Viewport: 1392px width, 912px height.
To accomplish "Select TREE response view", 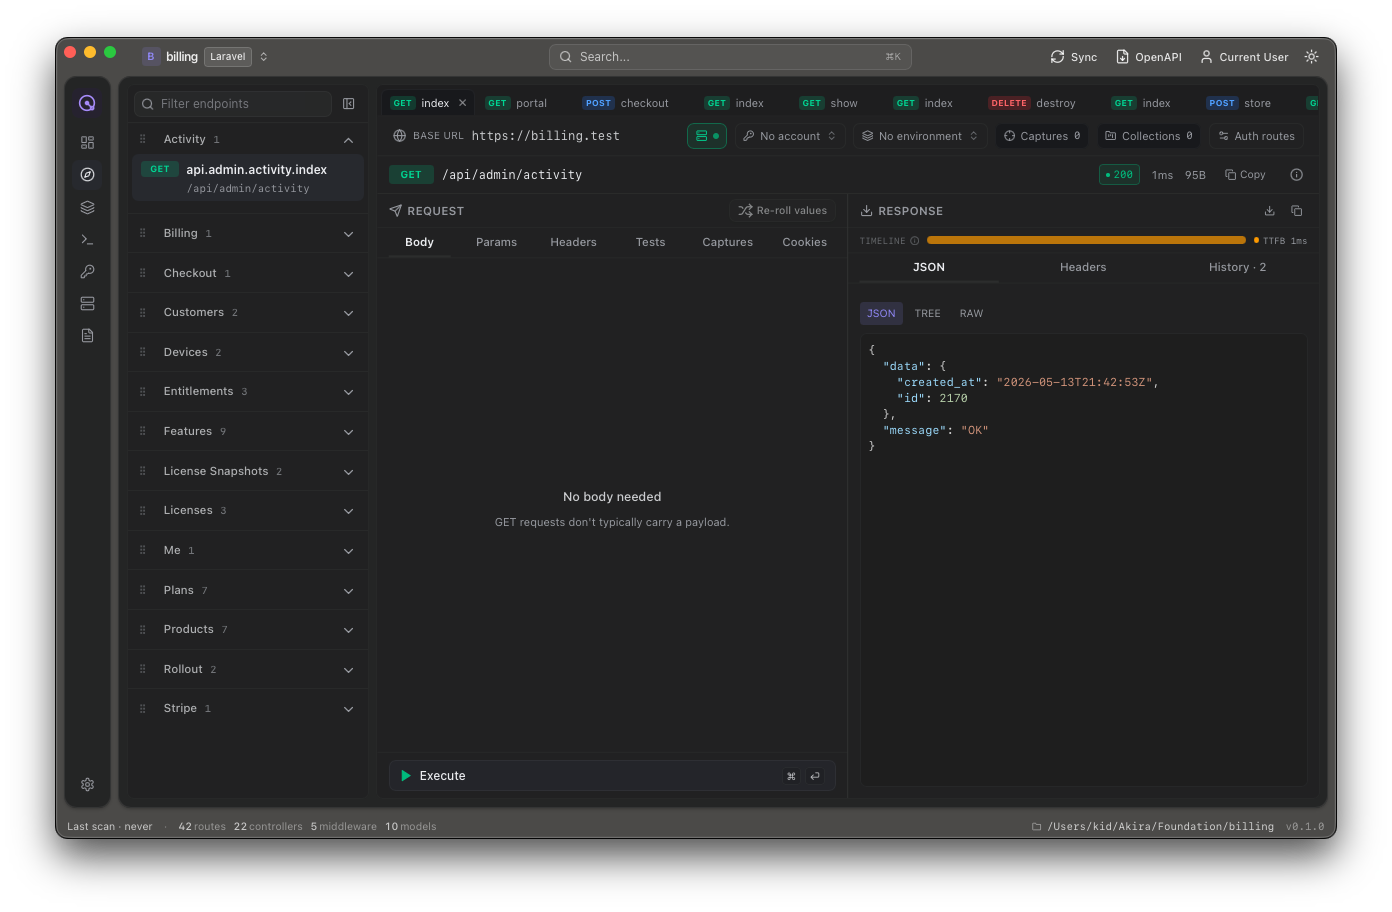I will coord(927,314).
